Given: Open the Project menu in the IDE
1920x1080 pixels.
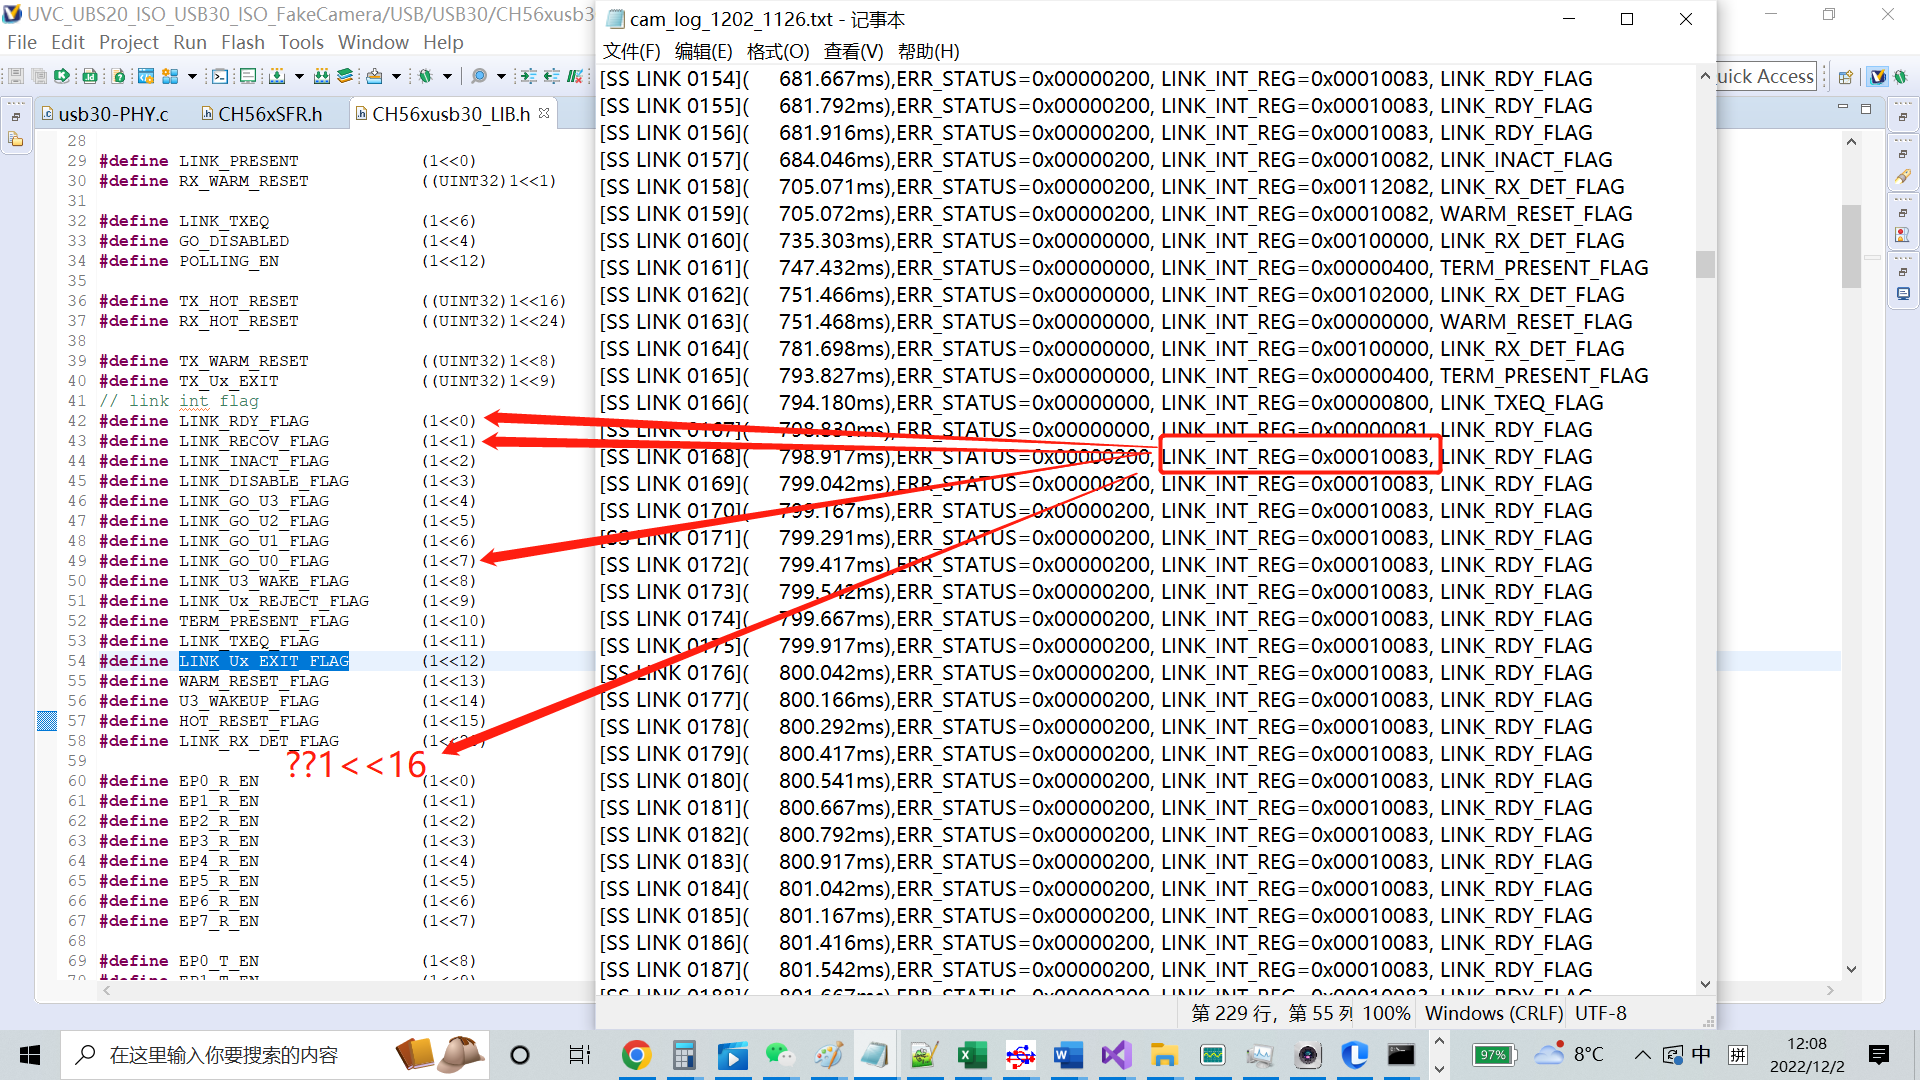Looking at the screenshot, I should point(129,42).
